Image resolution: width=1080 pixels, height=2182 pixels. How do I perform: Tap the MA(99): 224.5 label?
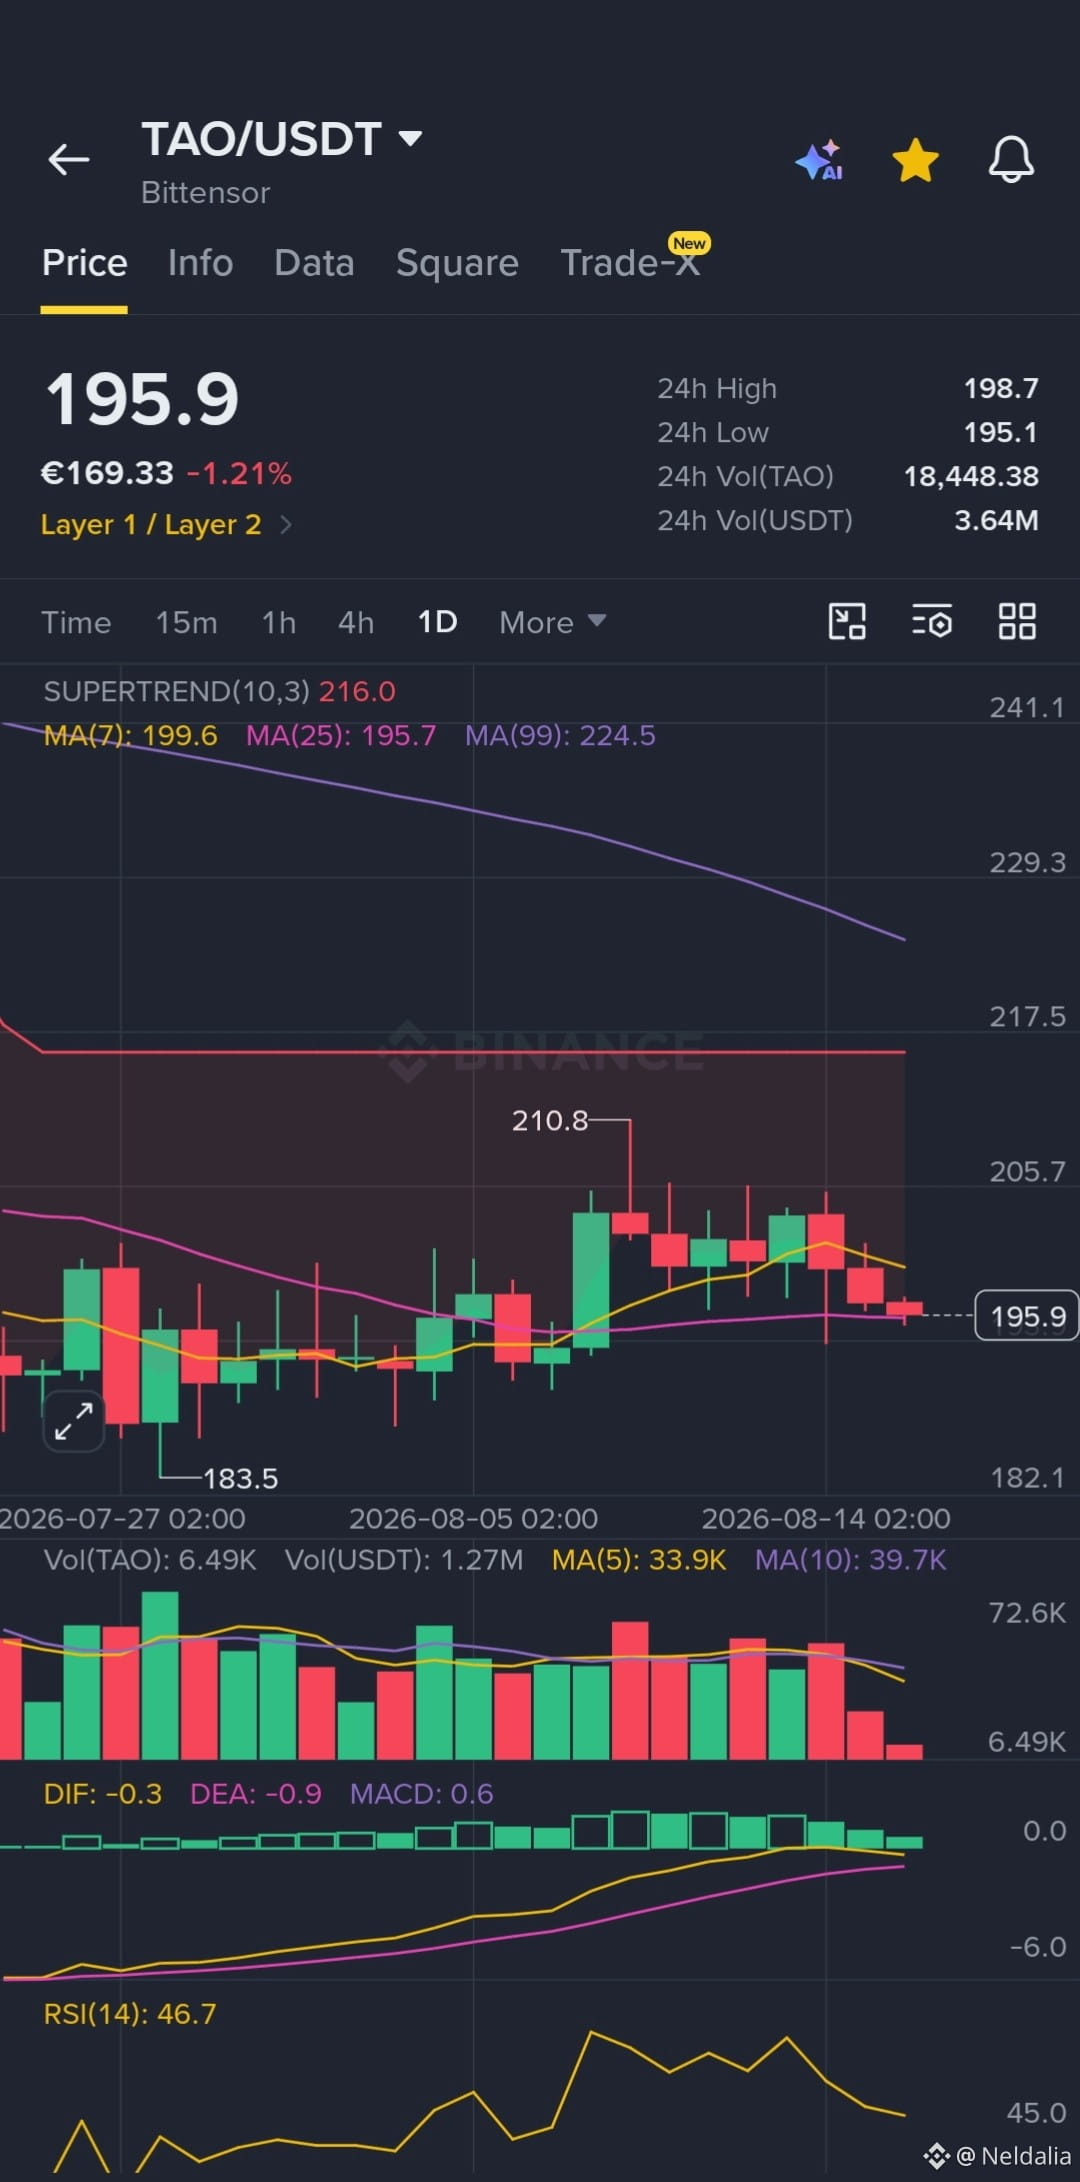point(560,736)
